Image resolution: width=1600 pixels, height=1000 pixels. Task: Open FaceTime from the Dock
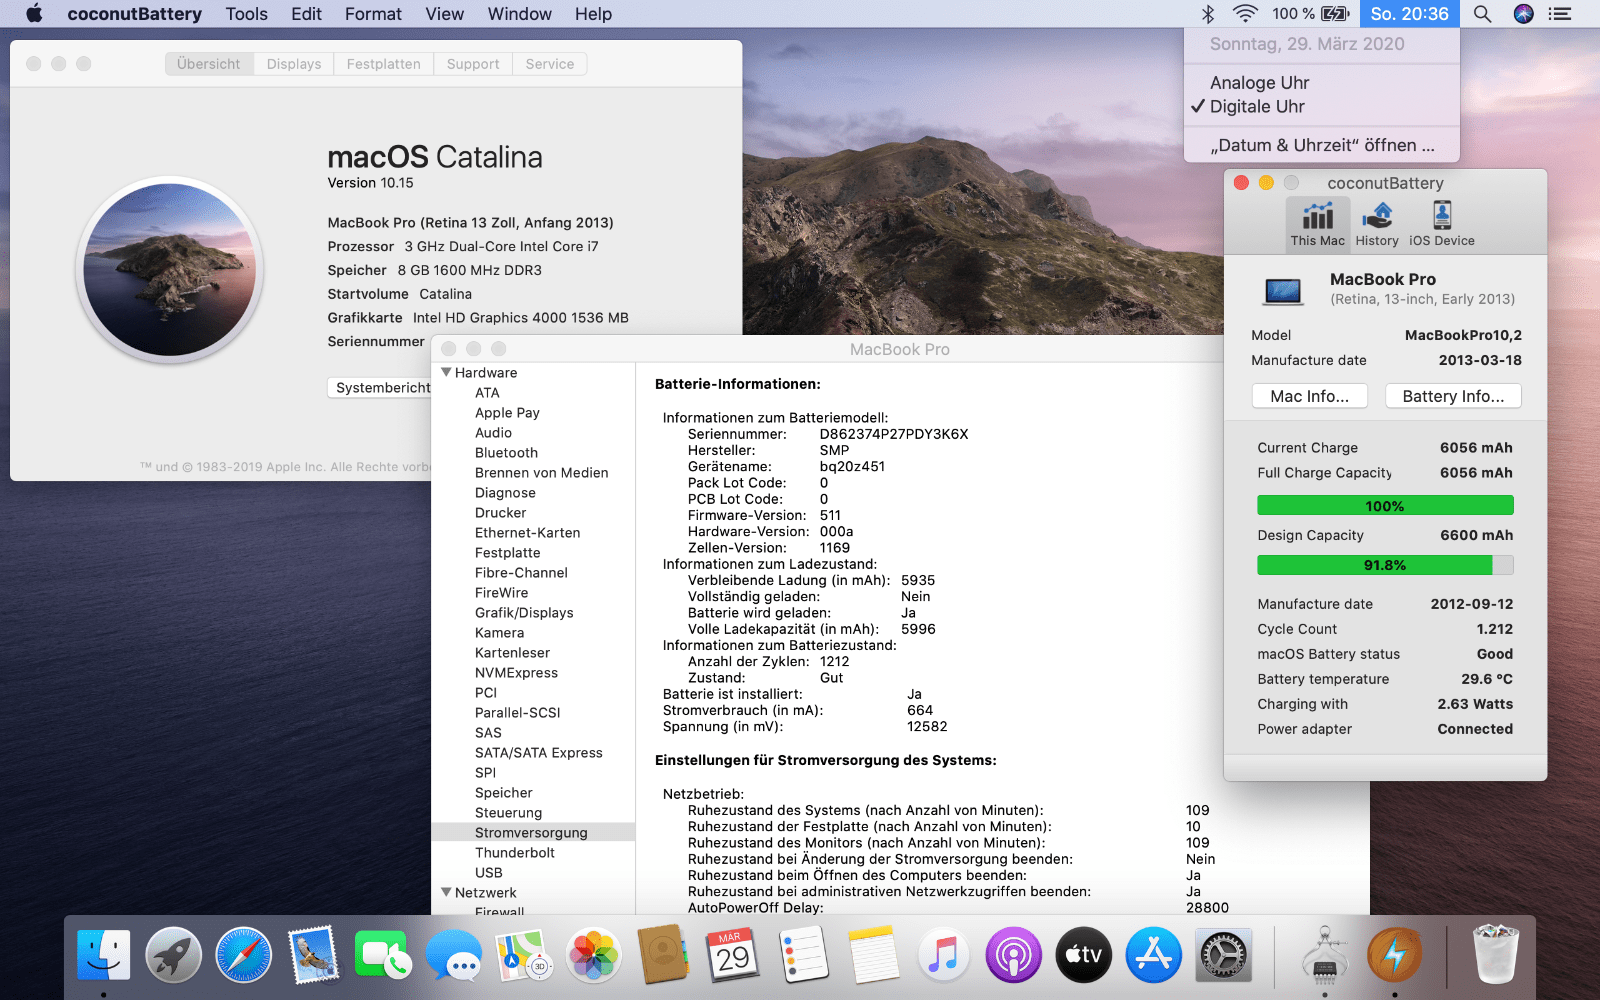click(x=382, y=955)
